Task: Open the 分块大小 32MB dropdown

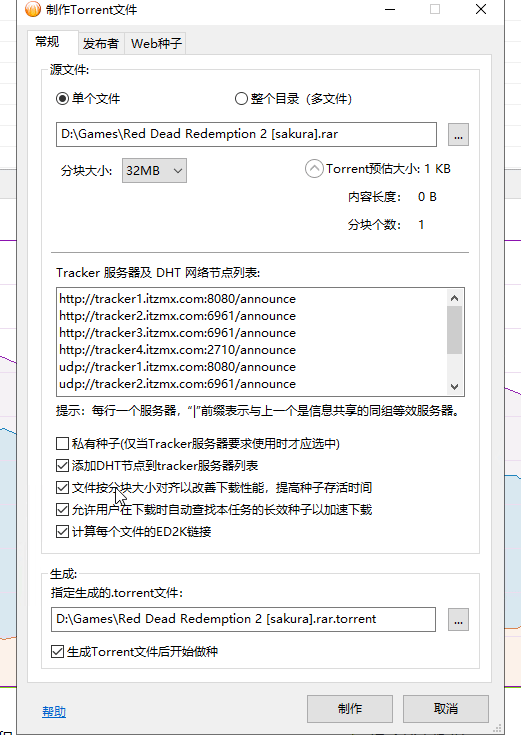Action: [154, 171]
